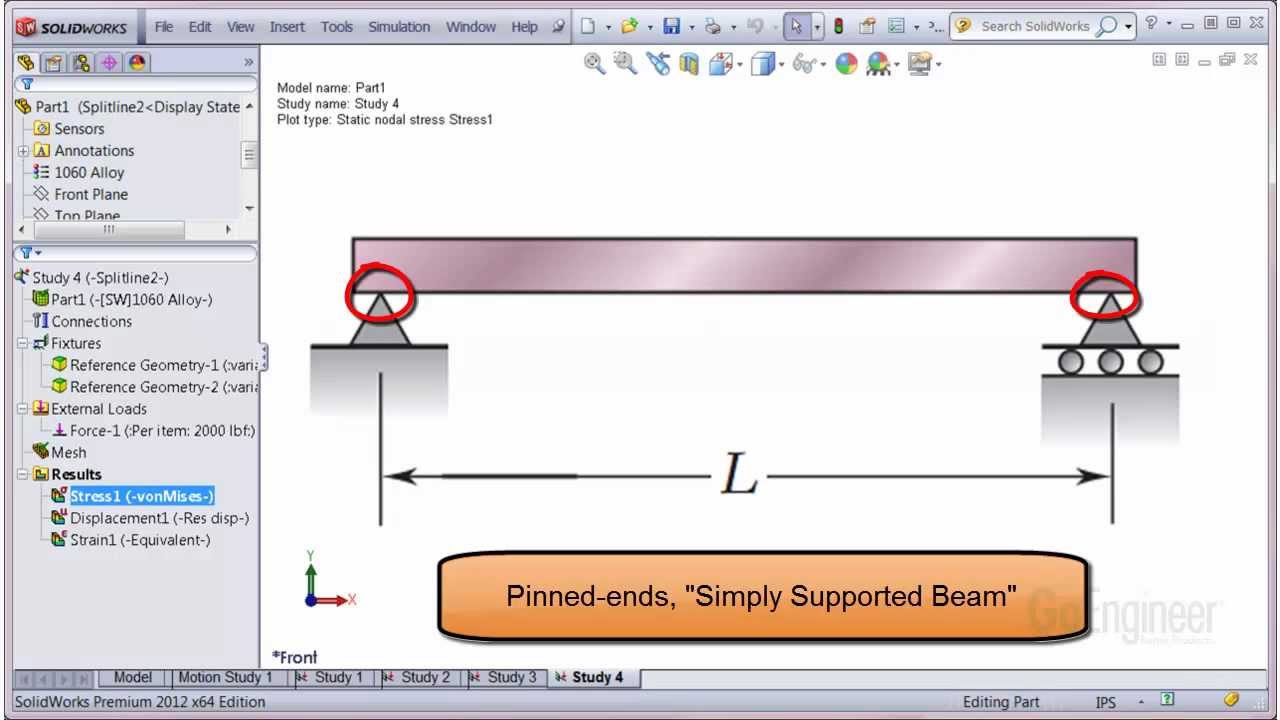Image resolution: width=1280 pixels, height=720 pixels.
Task: Activate the Select arrow tool
Action: click(796, 26)
